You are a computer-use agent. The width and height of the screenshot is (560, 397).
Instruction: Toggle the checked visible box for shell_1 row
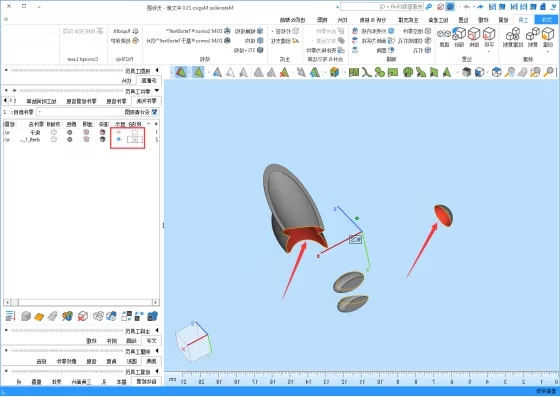pyautogui.click(x=135, y=140)
